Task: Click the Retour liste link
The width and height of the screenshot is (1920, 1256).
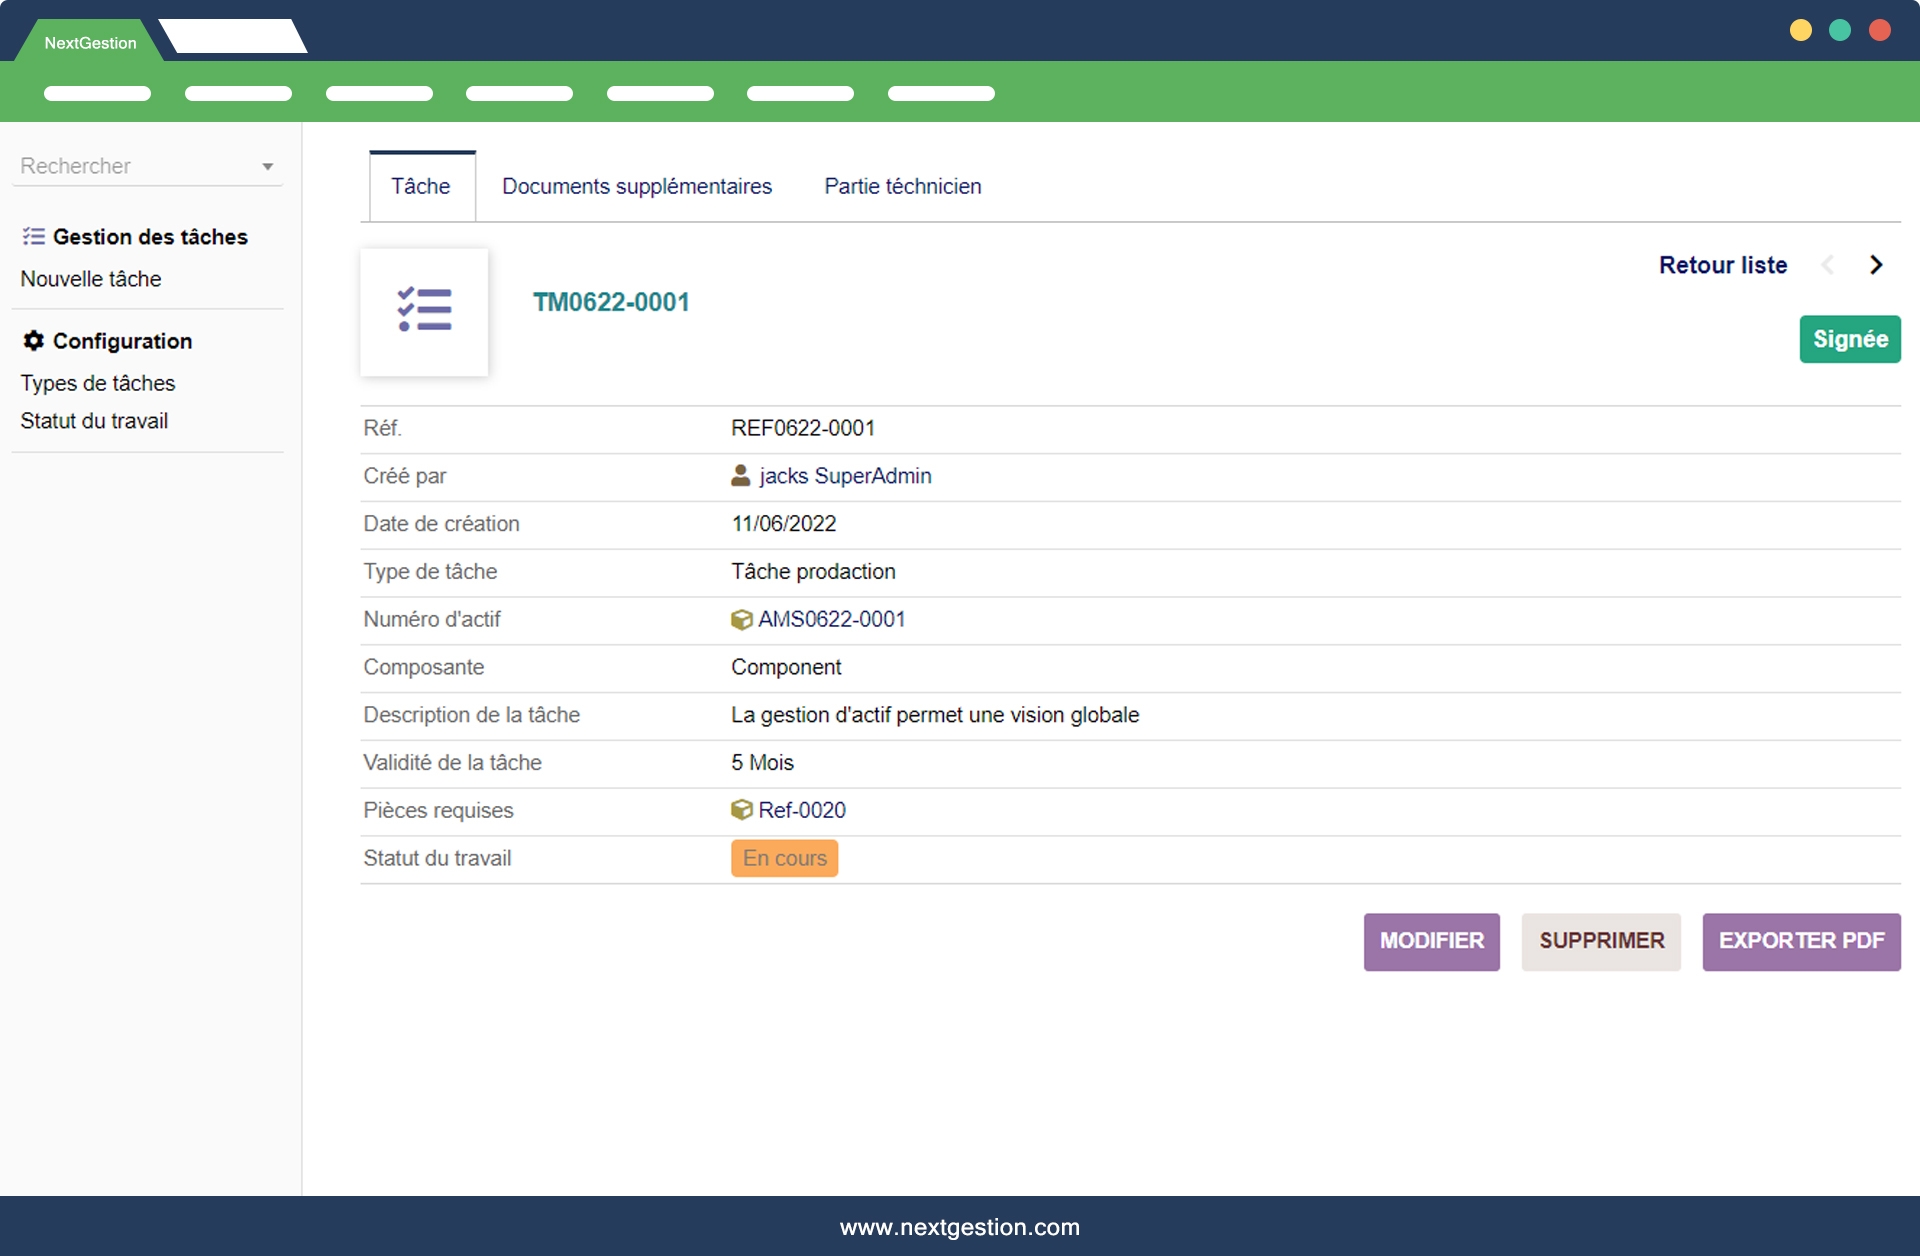Action: click(x=1722, y=265)
